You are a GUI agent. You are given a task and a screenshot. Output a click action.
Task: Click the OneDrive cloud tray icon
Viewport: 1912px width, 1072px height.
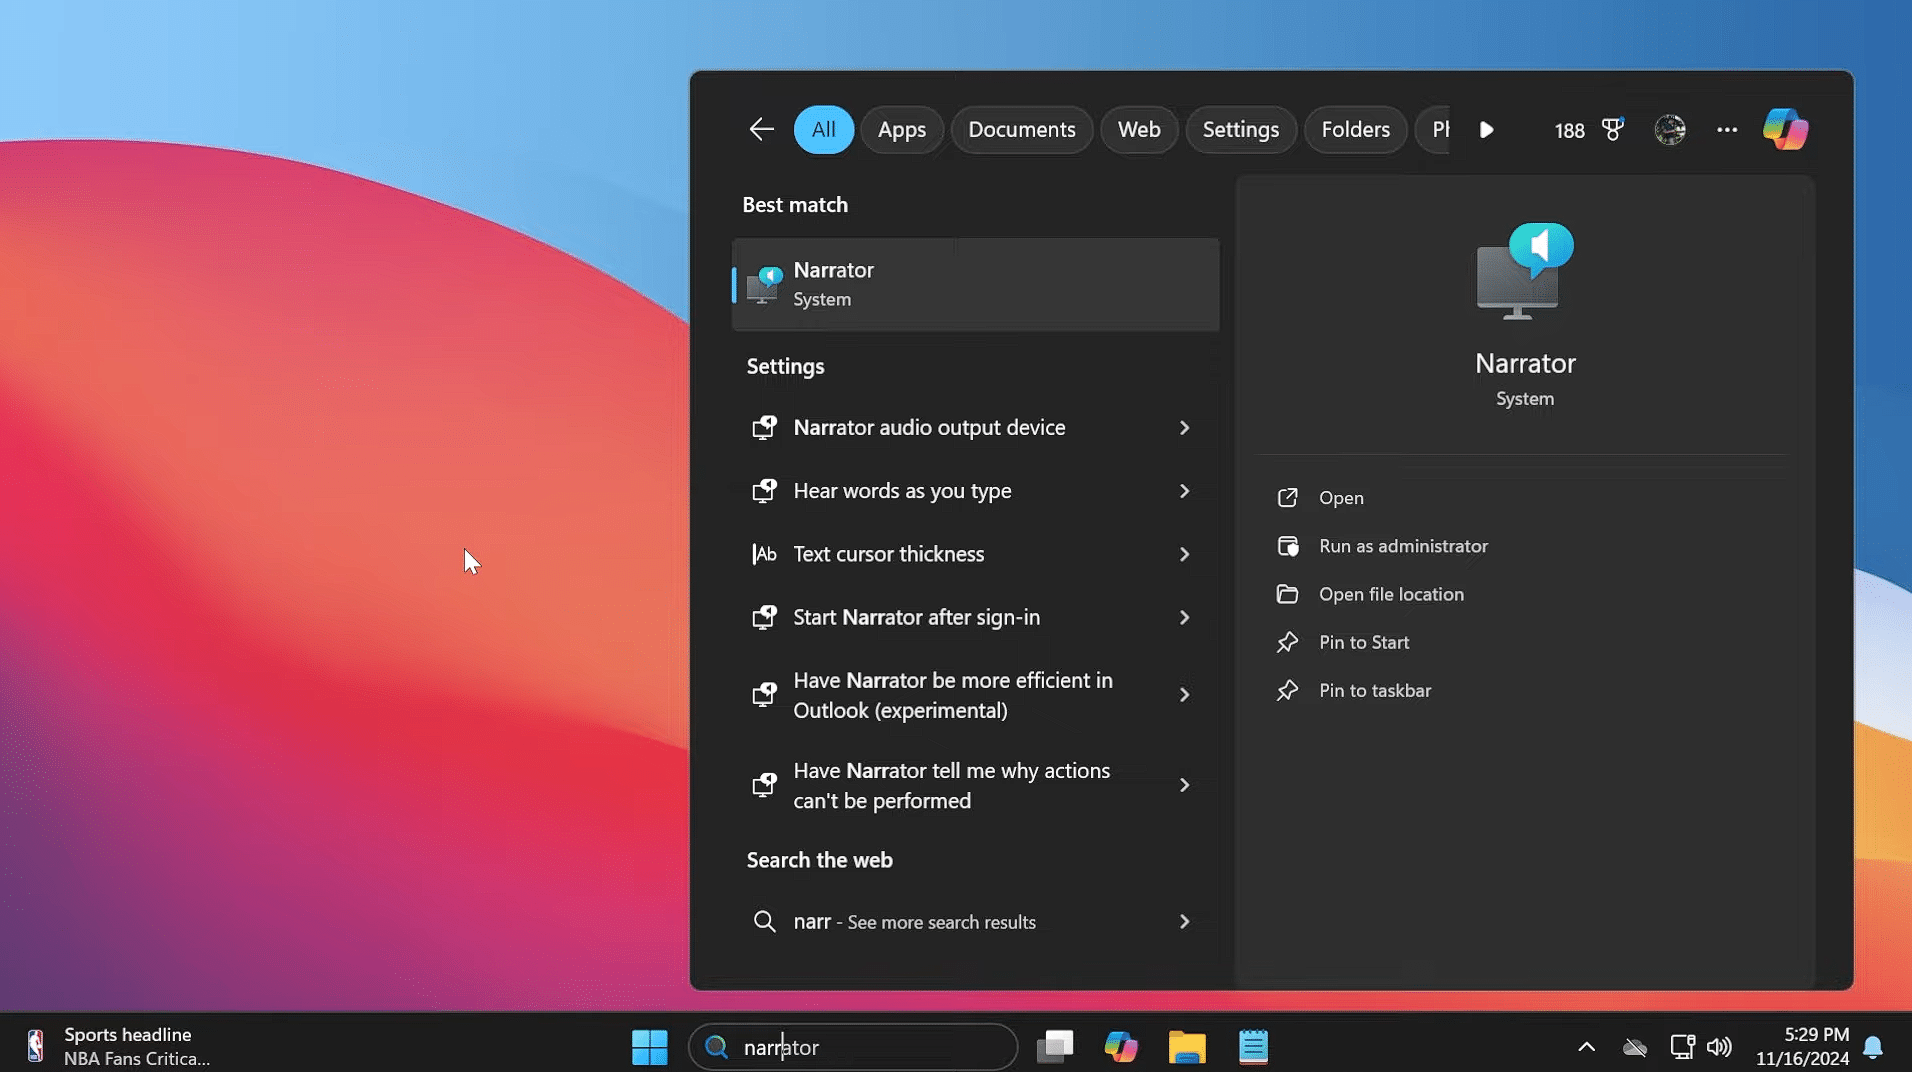[1634, 1047]
